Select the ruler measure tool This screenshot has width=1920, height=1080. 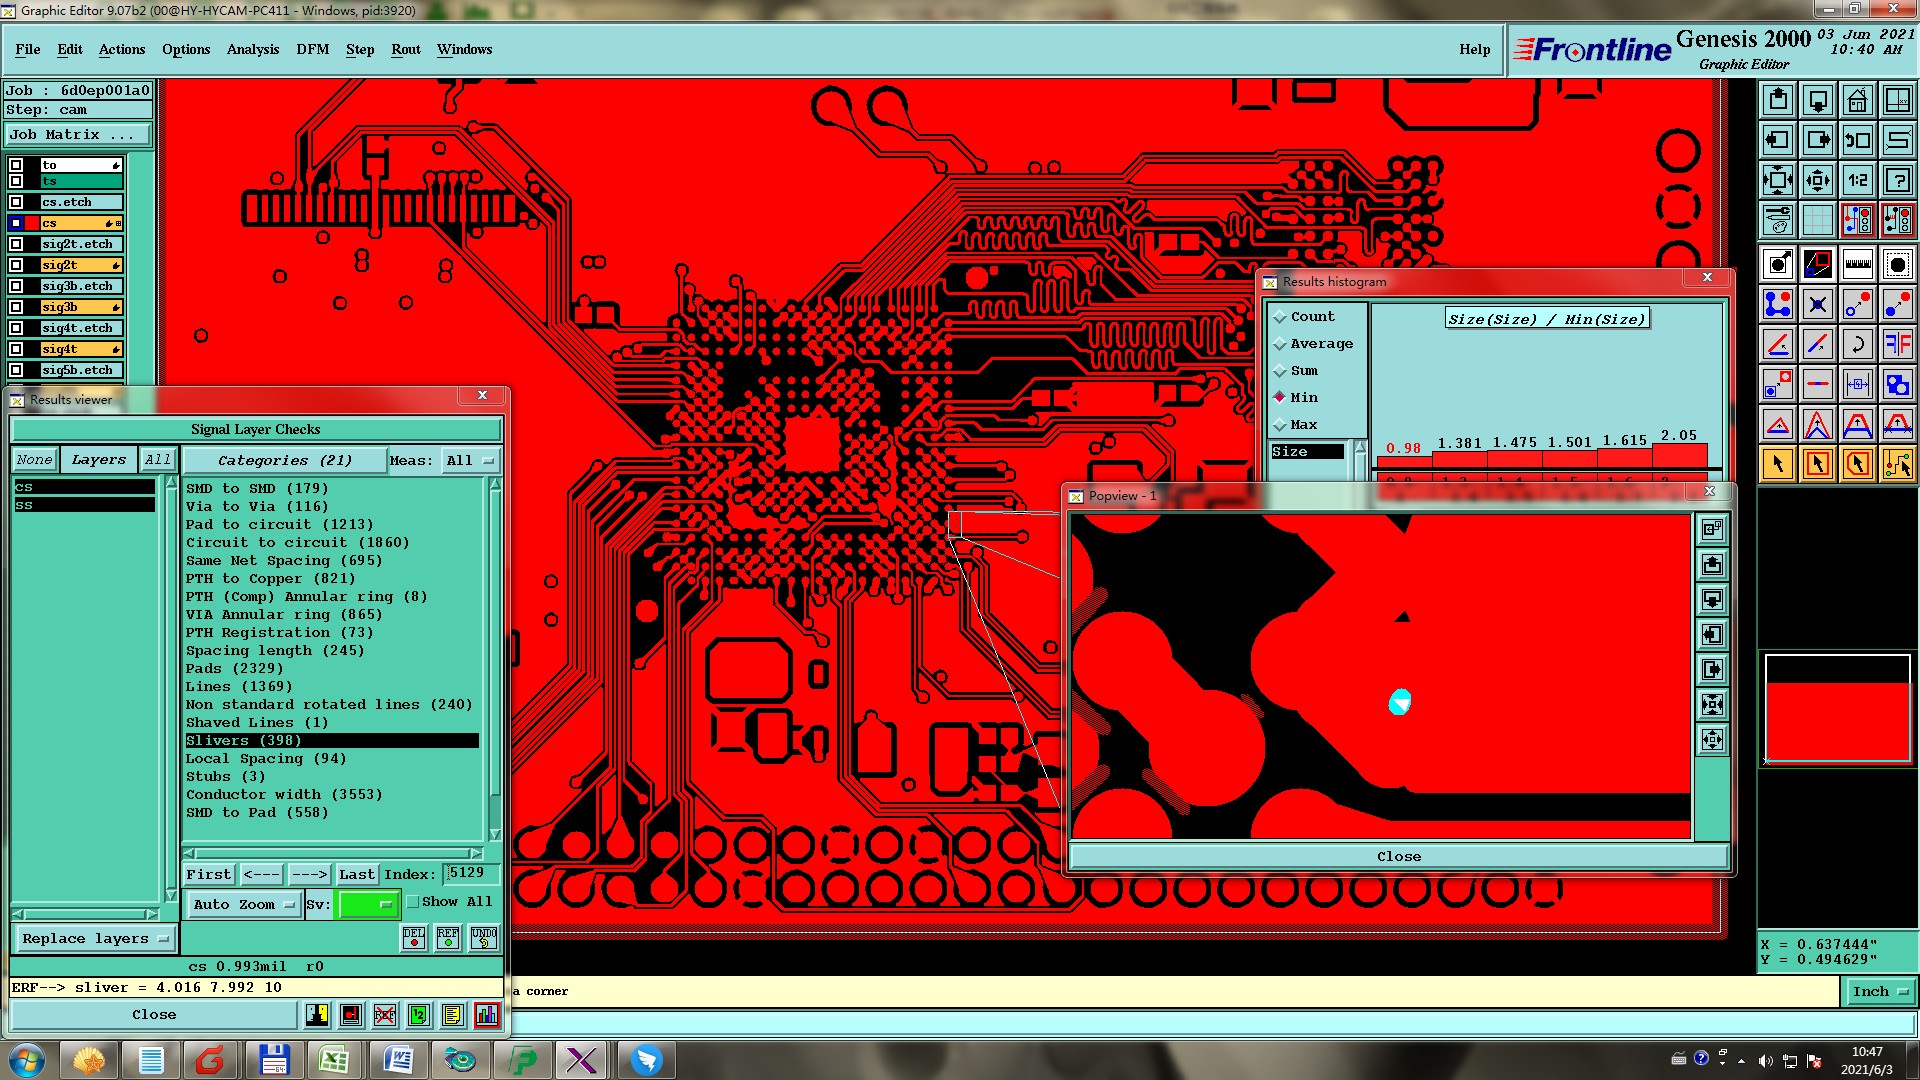point(1857,264)
